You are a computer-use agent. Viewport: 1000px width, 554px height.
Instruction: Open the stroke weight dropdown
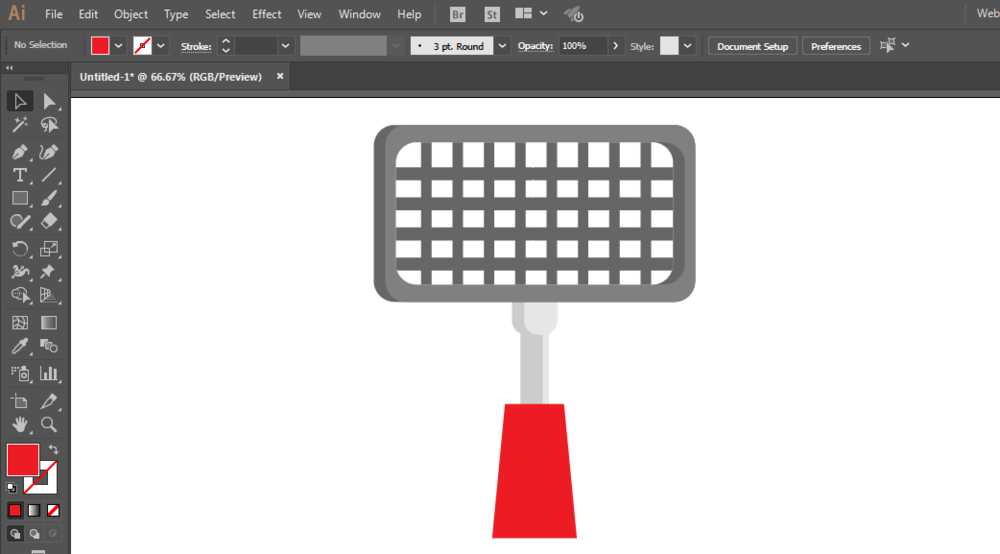[x=285, y=46]
